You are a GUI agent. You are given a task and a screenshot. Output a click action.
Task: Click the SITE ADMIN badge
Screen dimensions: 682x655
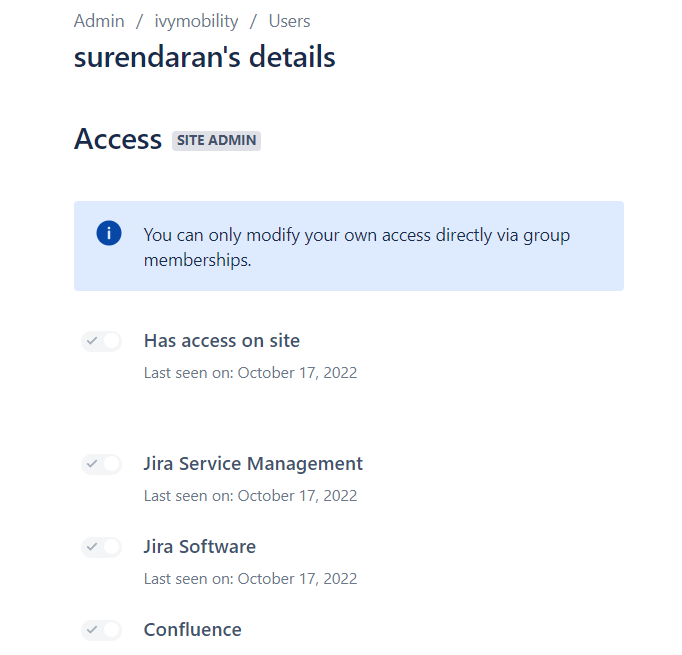click(216, 140)
